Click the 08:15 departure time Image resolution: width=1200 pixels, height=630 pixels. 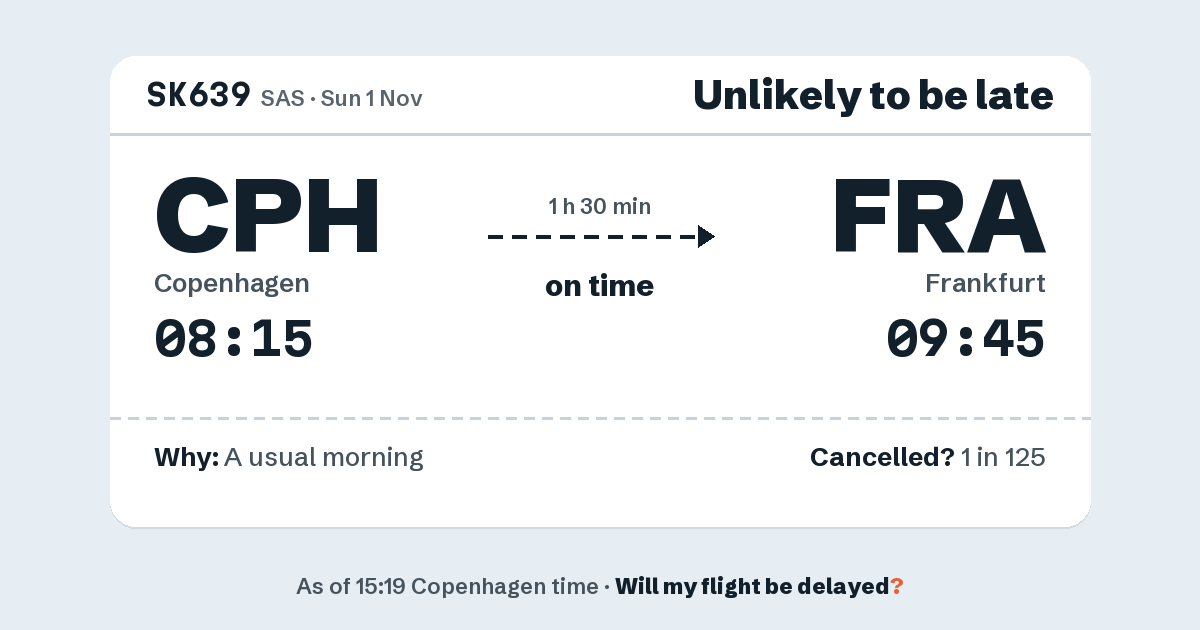(234, 338)
